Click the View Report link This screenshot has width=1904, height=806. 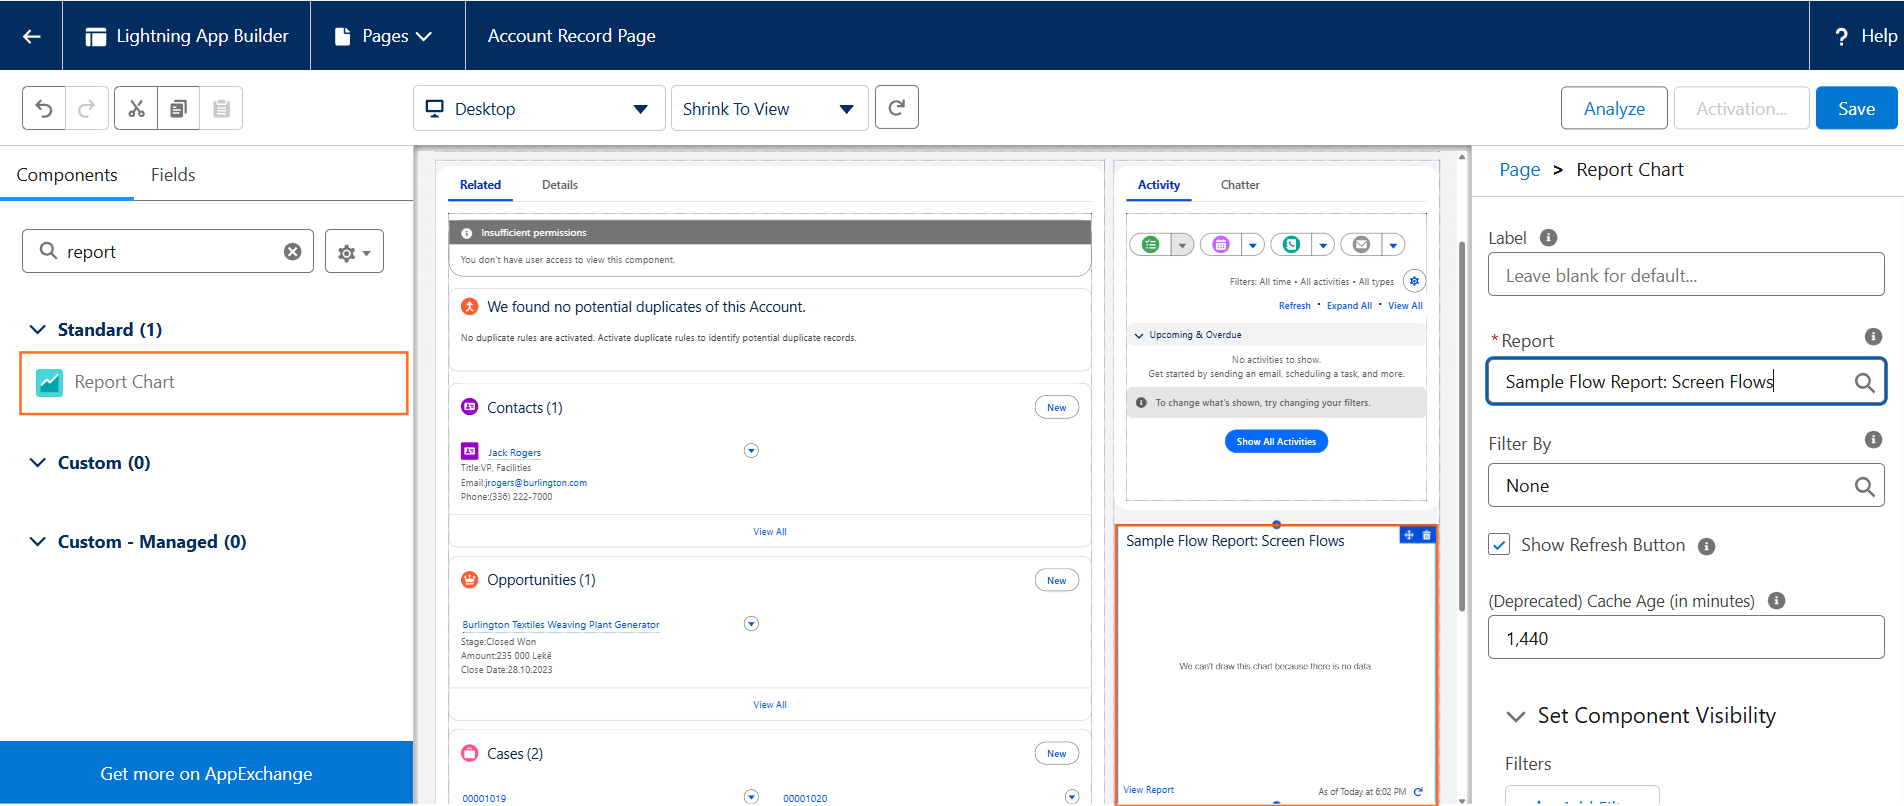point(1148,790)
